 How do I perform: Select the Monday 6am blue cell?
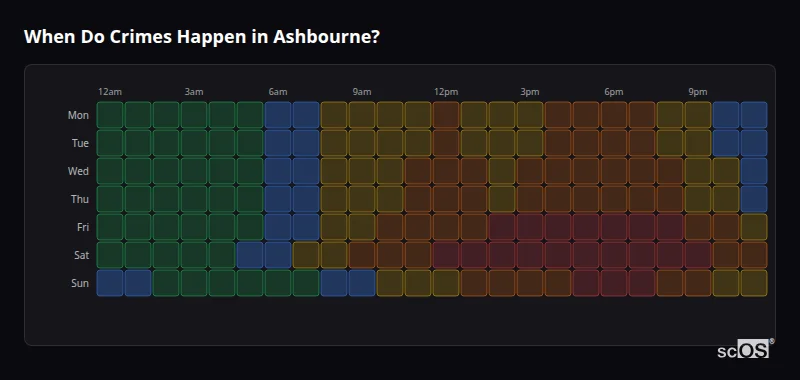coord(278,115)
